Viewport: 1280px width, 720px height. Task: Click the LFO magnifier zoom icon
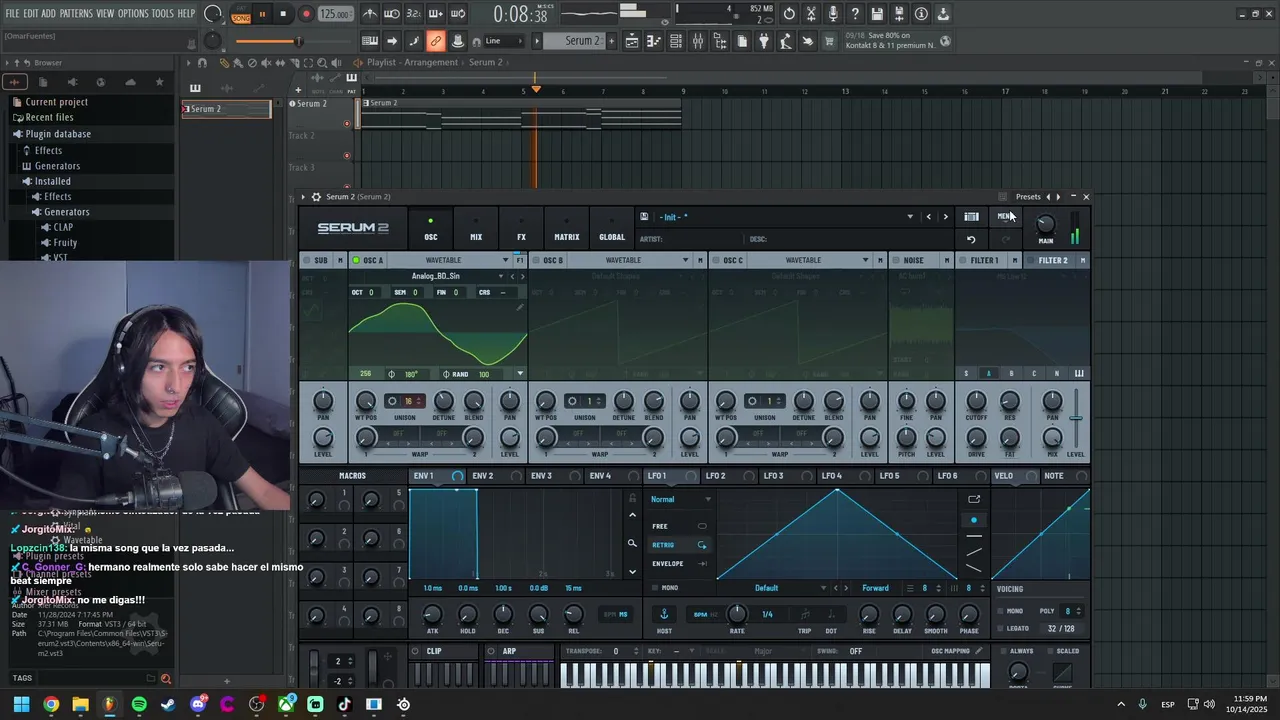(632, 544)
